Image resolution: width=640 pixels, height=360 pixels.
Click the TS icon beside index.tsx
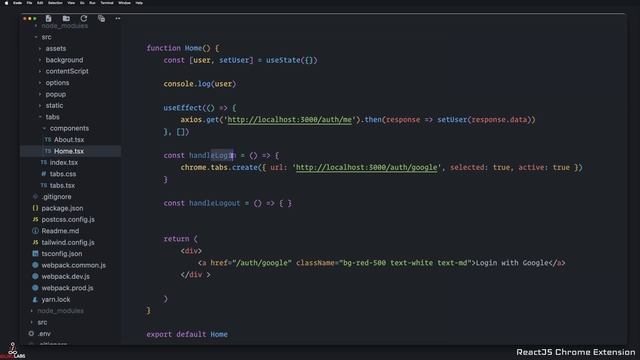[x=44, y=162]
